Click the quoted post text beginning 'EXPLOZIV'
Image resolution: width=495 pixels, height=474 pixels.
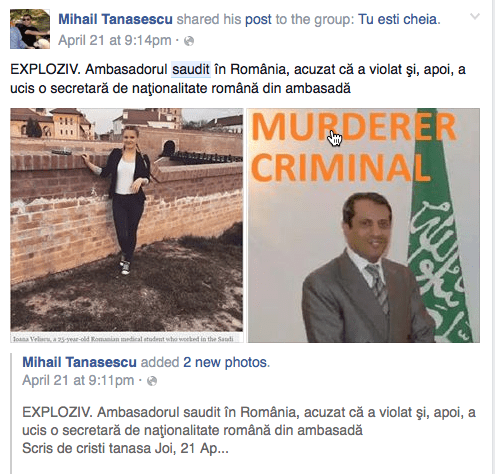[x=249, y=421]
